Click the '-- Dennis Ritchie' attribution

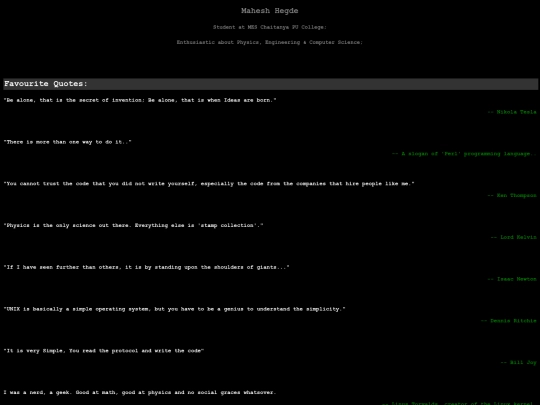pyautogui.click(x=509, y=321)
